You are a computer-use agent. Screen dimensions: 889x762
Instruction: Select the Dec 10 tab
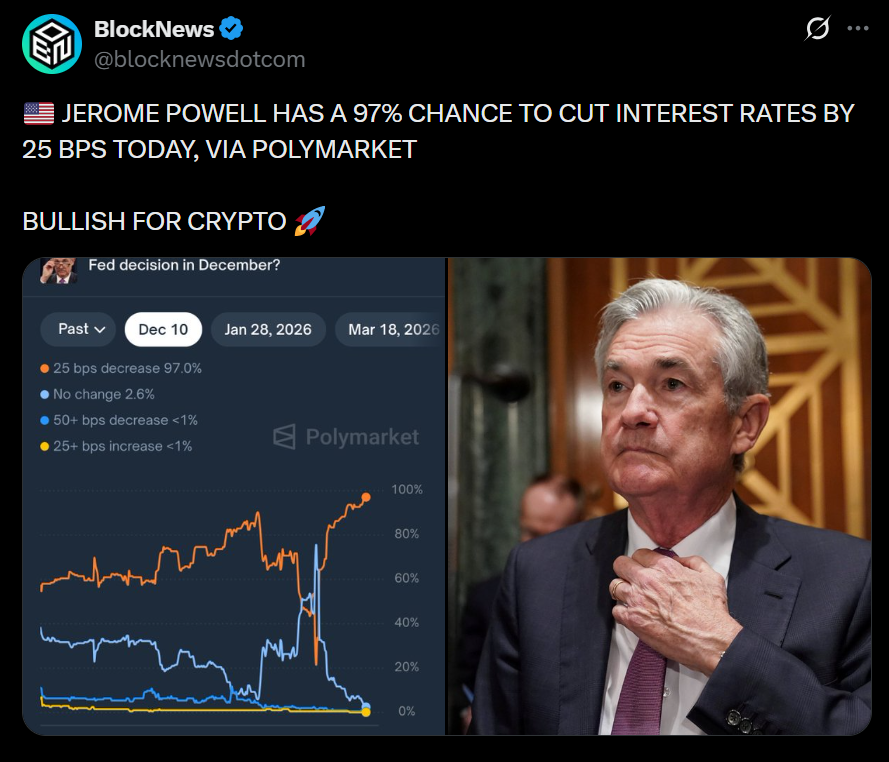[x=163, y=329]
